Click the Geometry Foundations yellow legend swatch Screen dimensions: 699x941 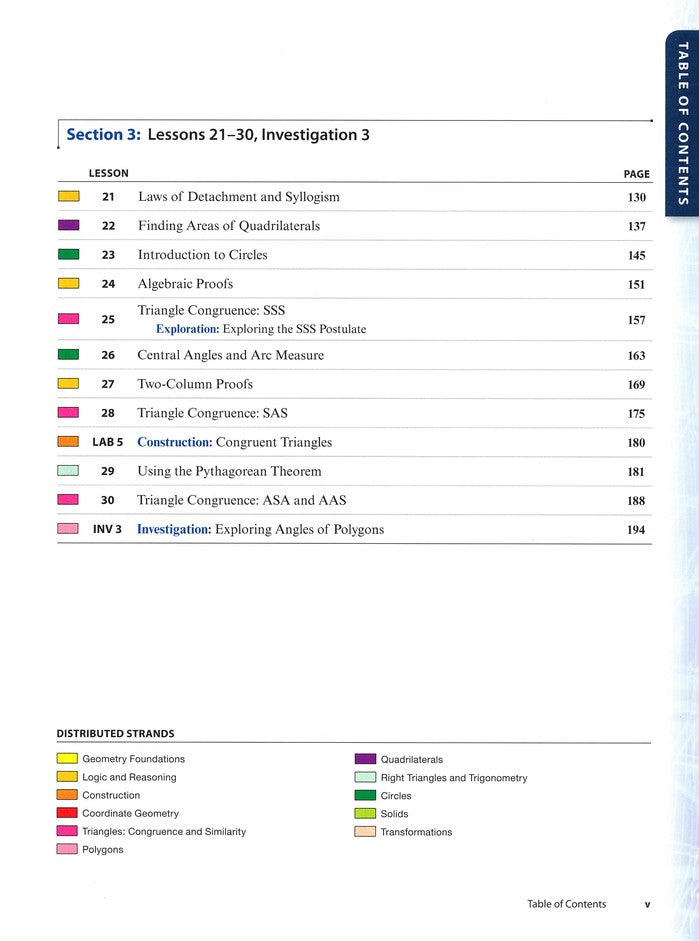67,759
